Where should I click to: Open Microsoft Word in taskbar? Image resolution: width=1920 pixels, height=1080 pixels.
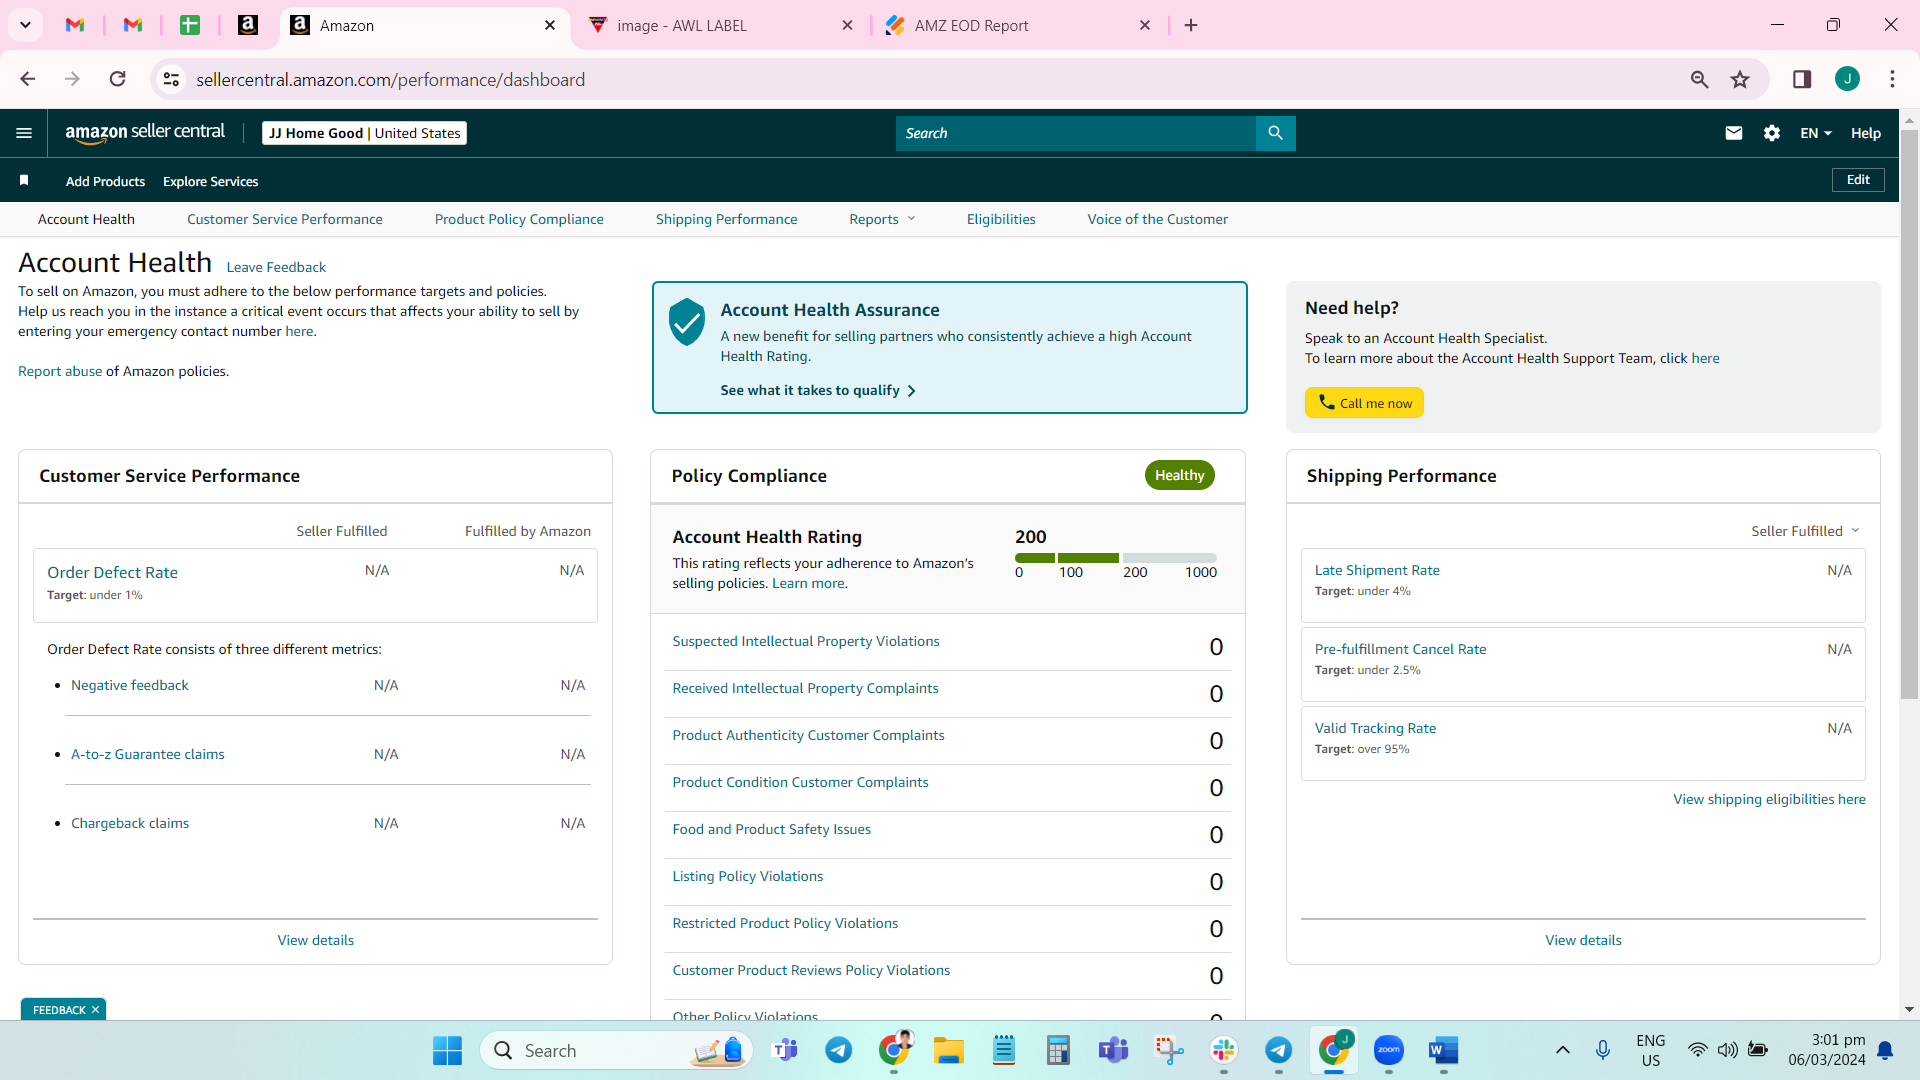coord(1443,1050)
